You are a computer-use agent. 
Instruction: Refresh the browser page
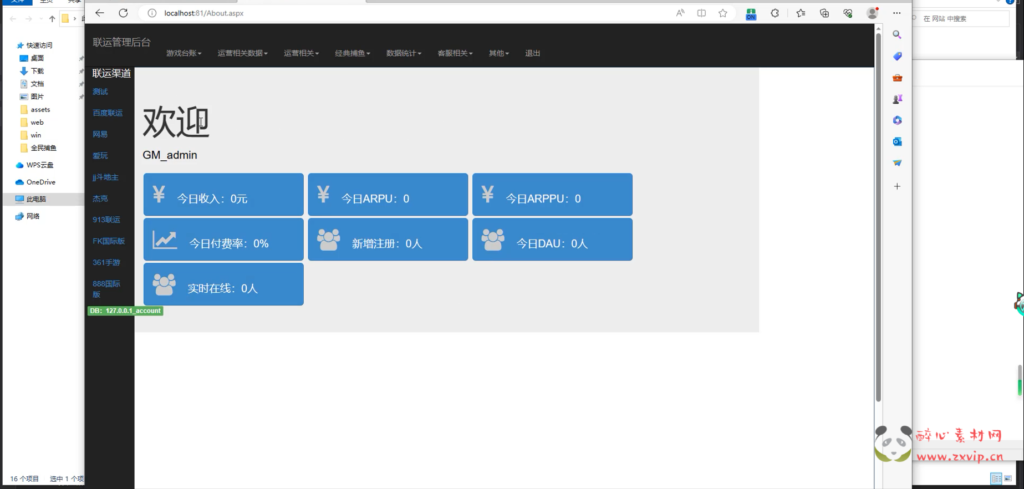pyautogui.click(x=123, y=13)
